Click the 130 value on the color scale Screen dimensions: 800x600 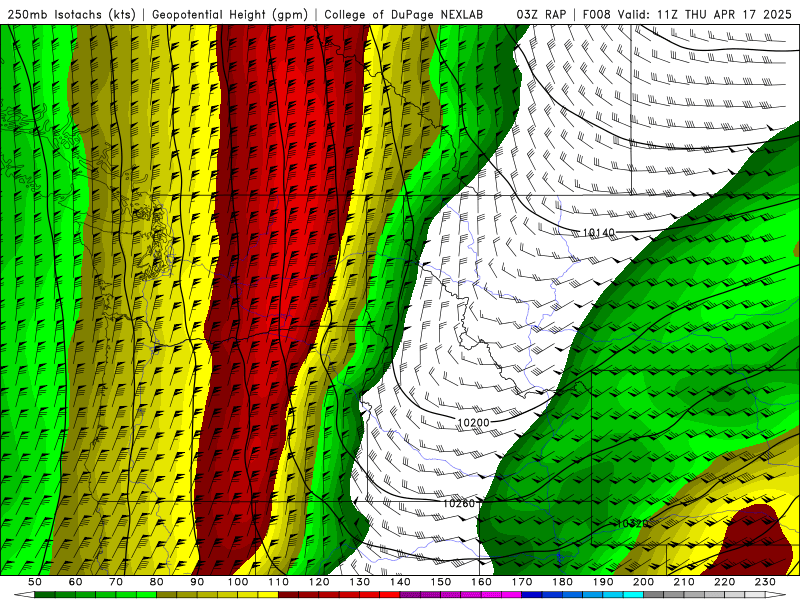(360, 582)
